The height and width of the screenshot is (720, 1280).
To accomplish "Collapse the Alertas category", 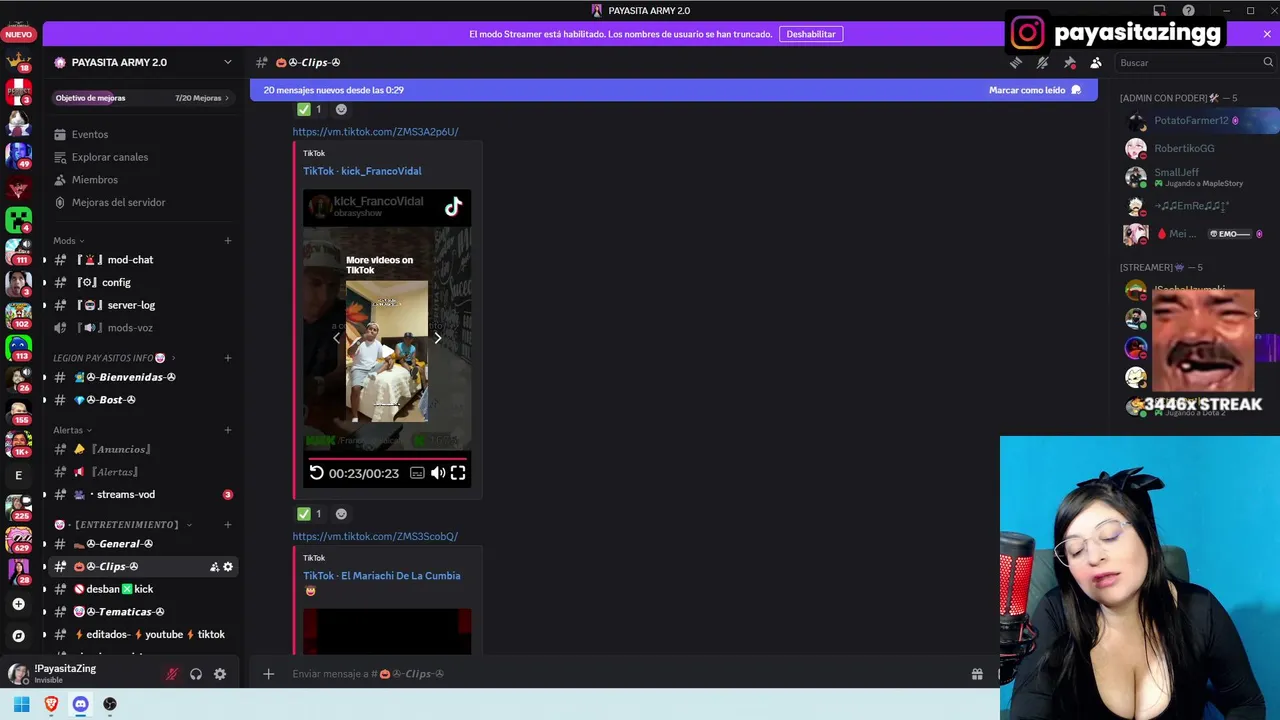I will [x=72, y=430].
